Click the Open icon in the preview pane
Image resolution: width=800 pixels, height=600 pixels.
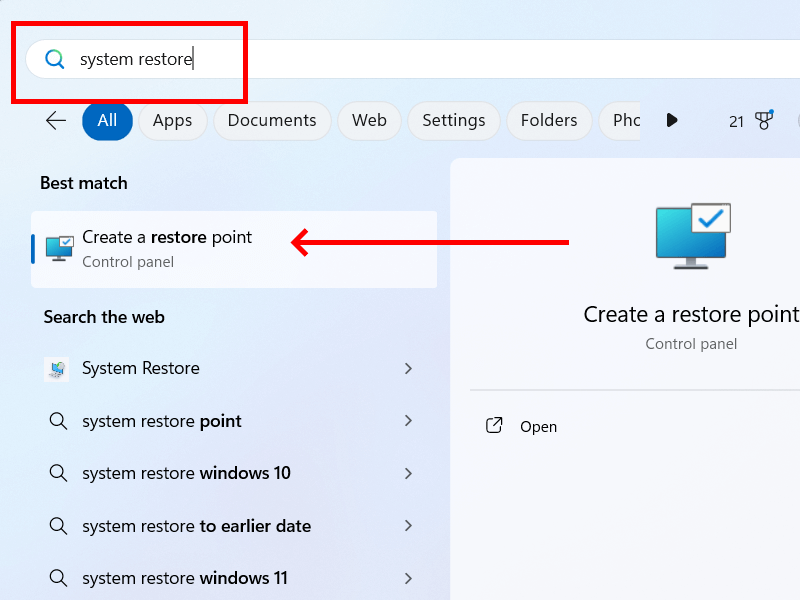click(494, 425)
